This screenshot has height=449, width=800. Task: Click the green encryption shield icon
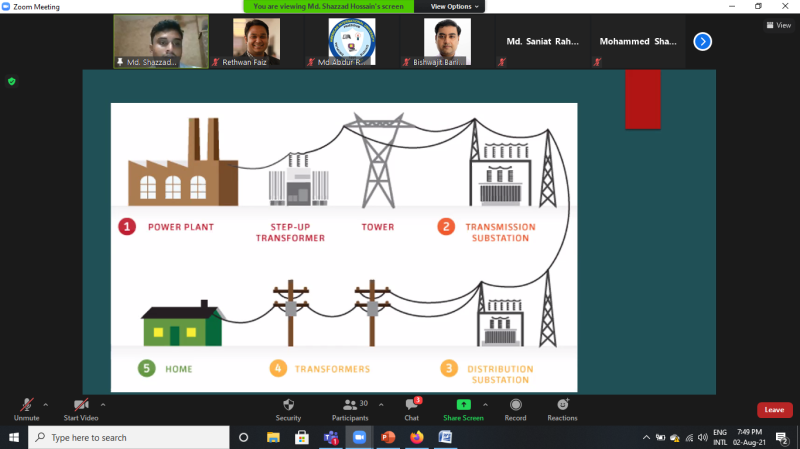(x=12, y=81)
